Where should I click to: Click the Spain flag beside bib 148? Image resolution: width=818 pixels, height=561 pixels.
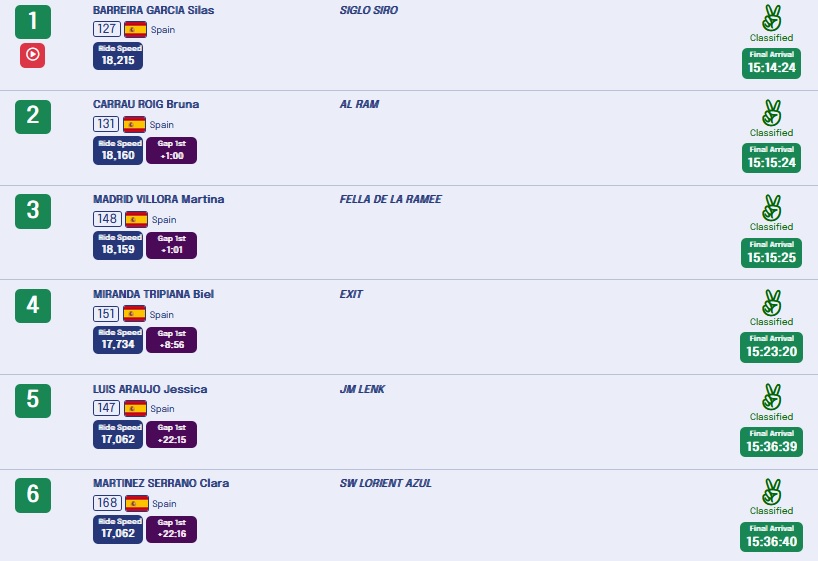(135, 219)
